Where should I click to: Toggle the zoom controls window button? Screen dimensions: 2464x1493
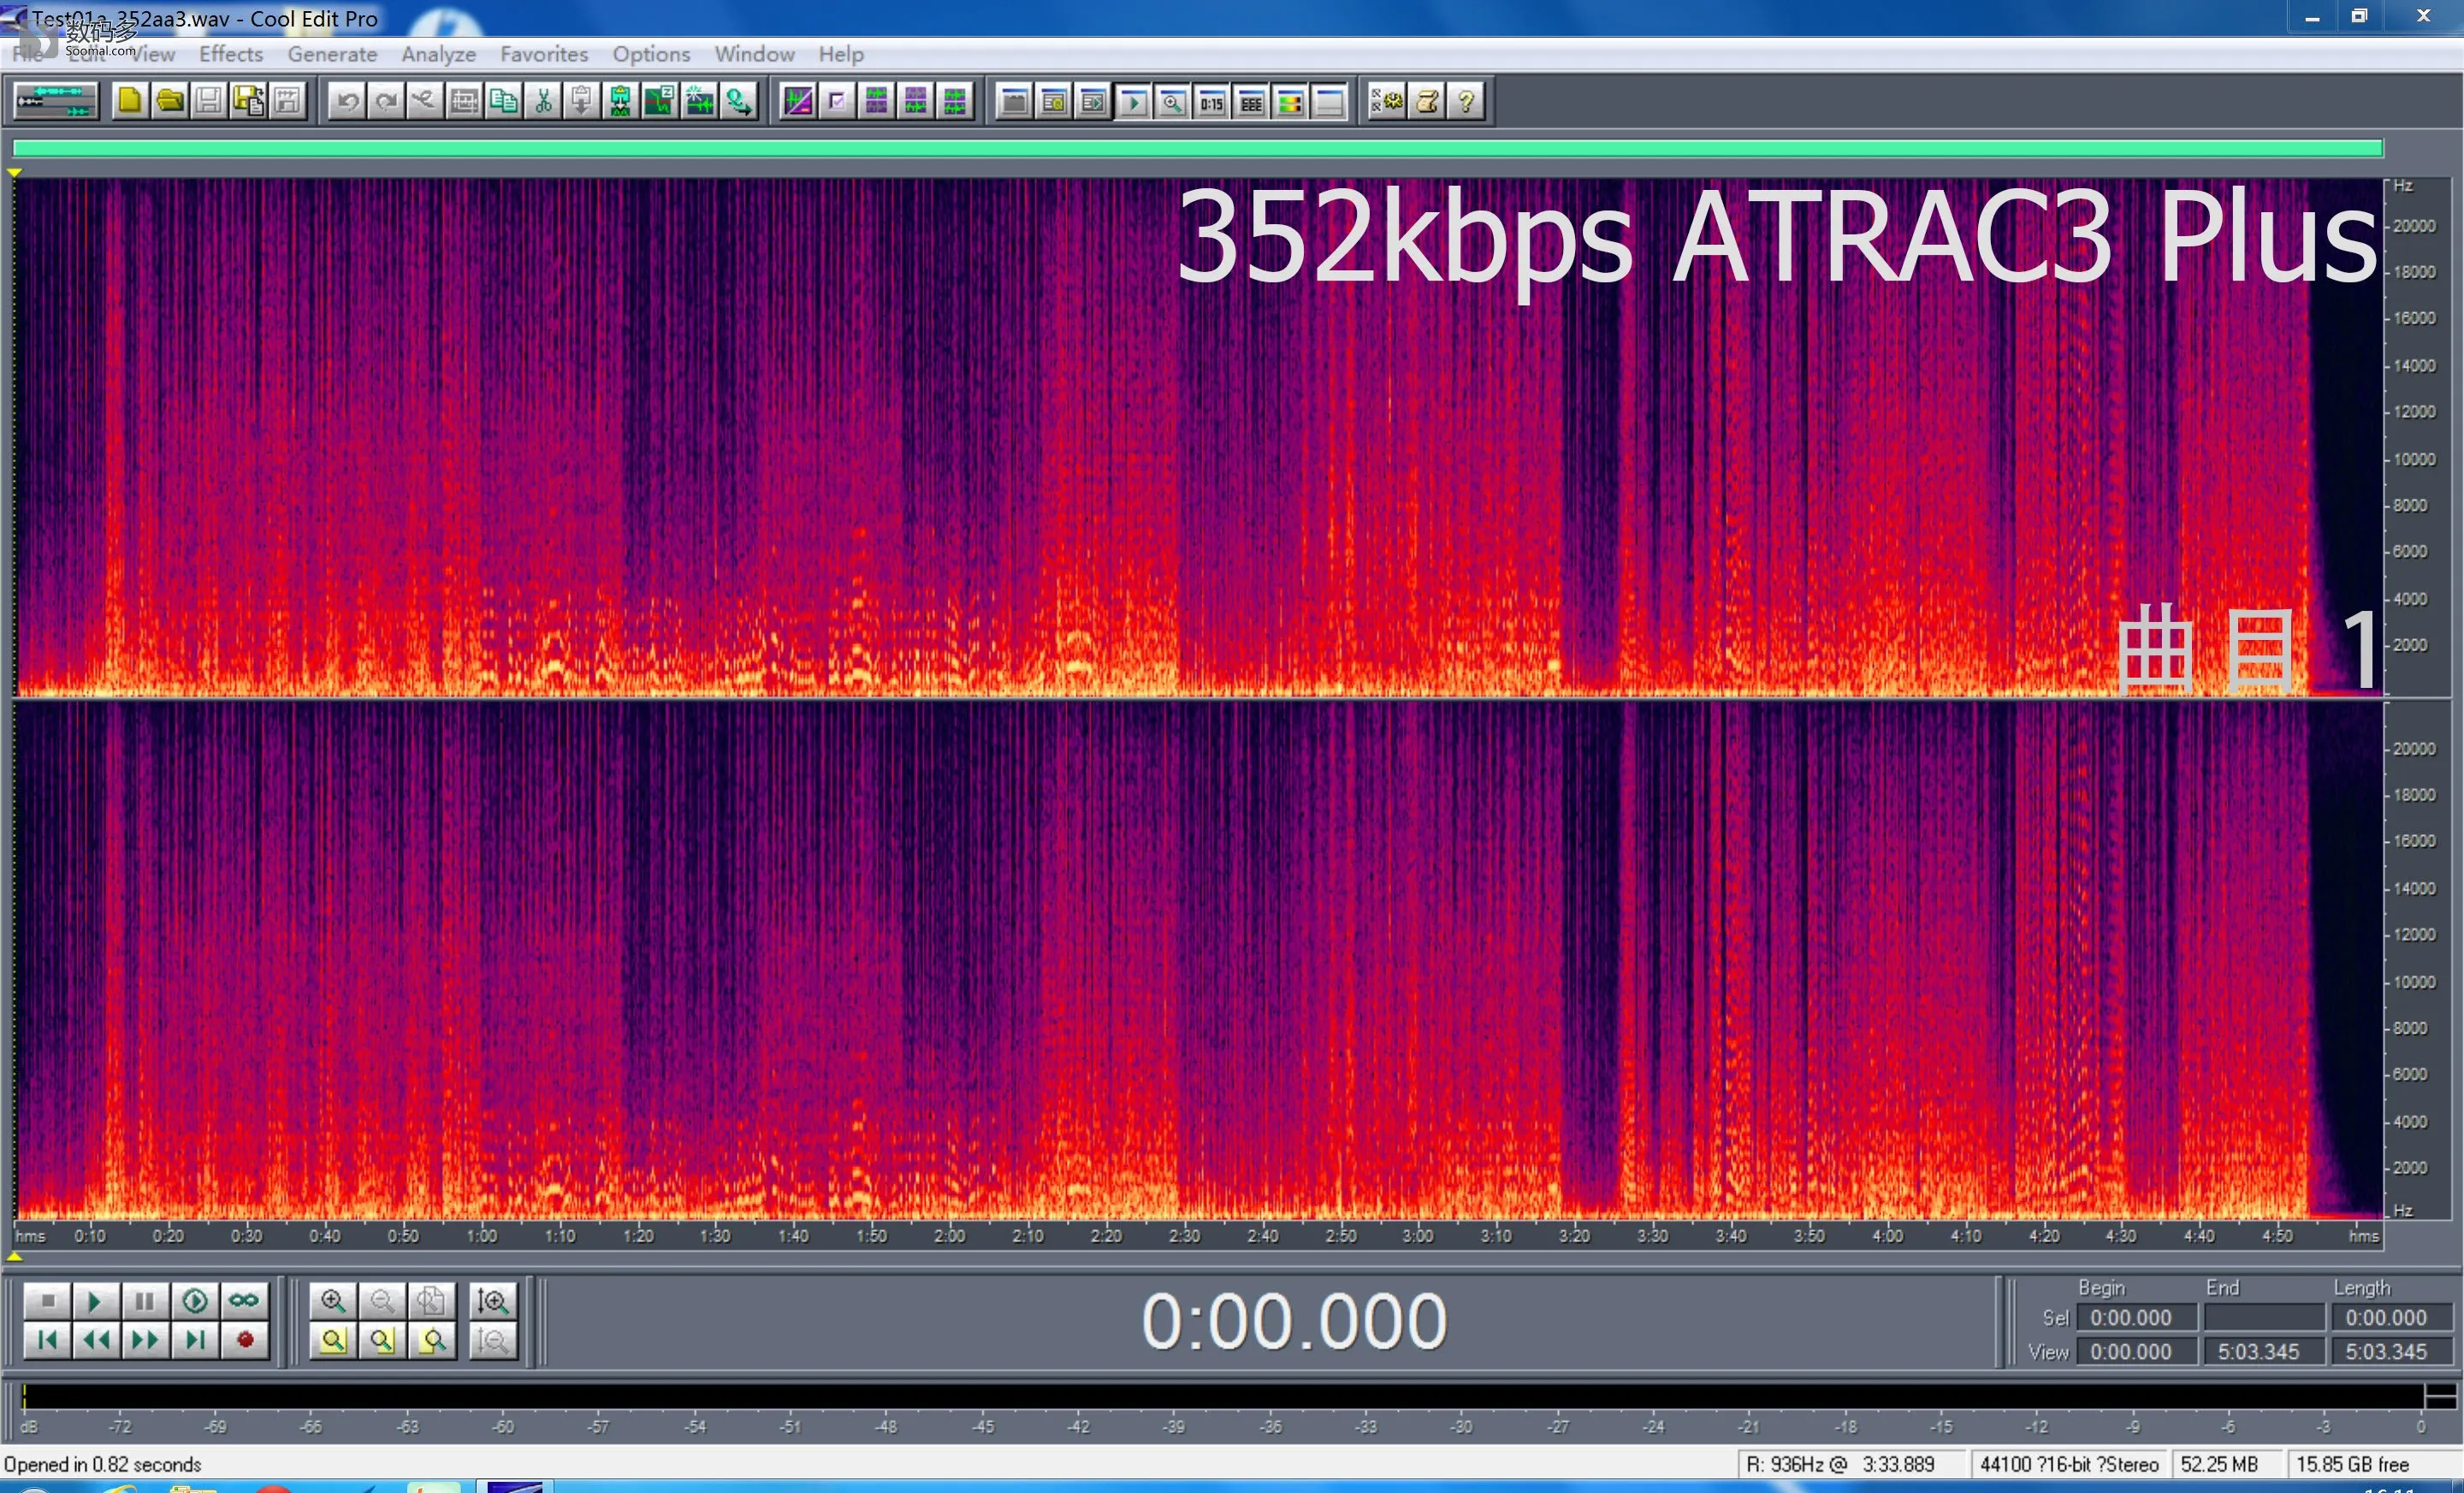(x=1173, y=102)
